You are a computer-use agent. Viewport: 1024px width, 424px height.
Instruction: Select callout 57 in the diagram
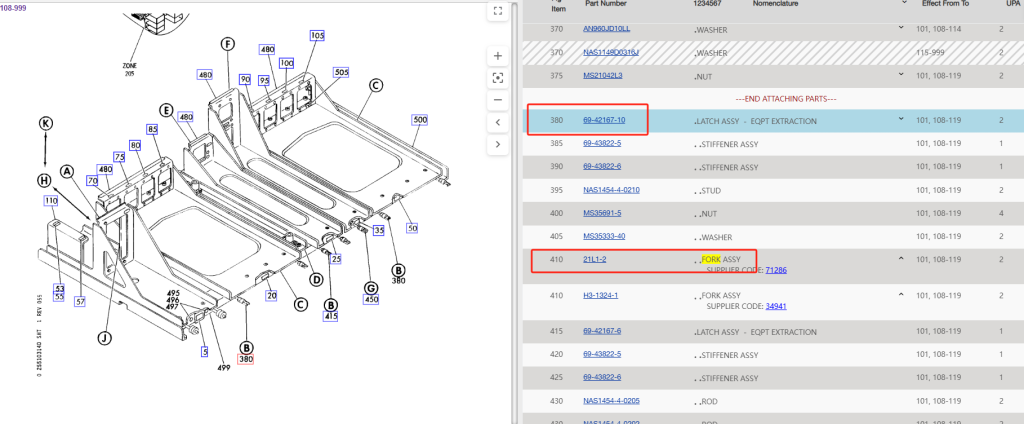tap(80, 301)
